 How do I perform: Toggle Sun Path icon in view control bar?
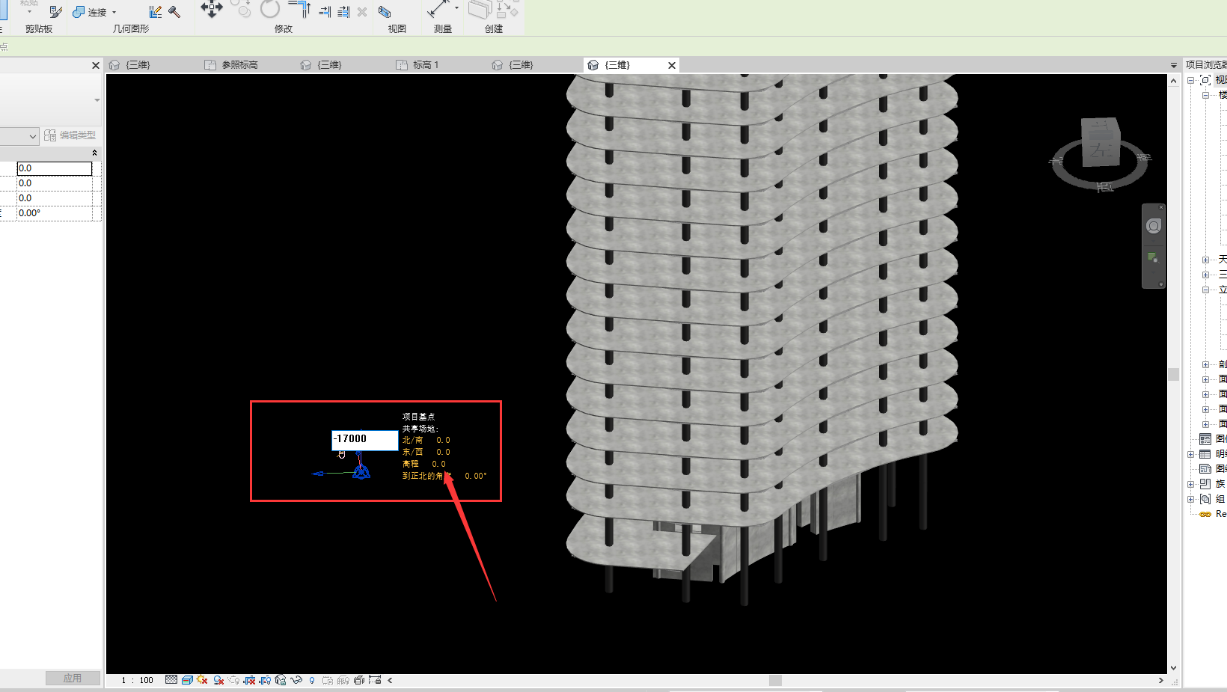pyautogui.click(x=202, y=680)
